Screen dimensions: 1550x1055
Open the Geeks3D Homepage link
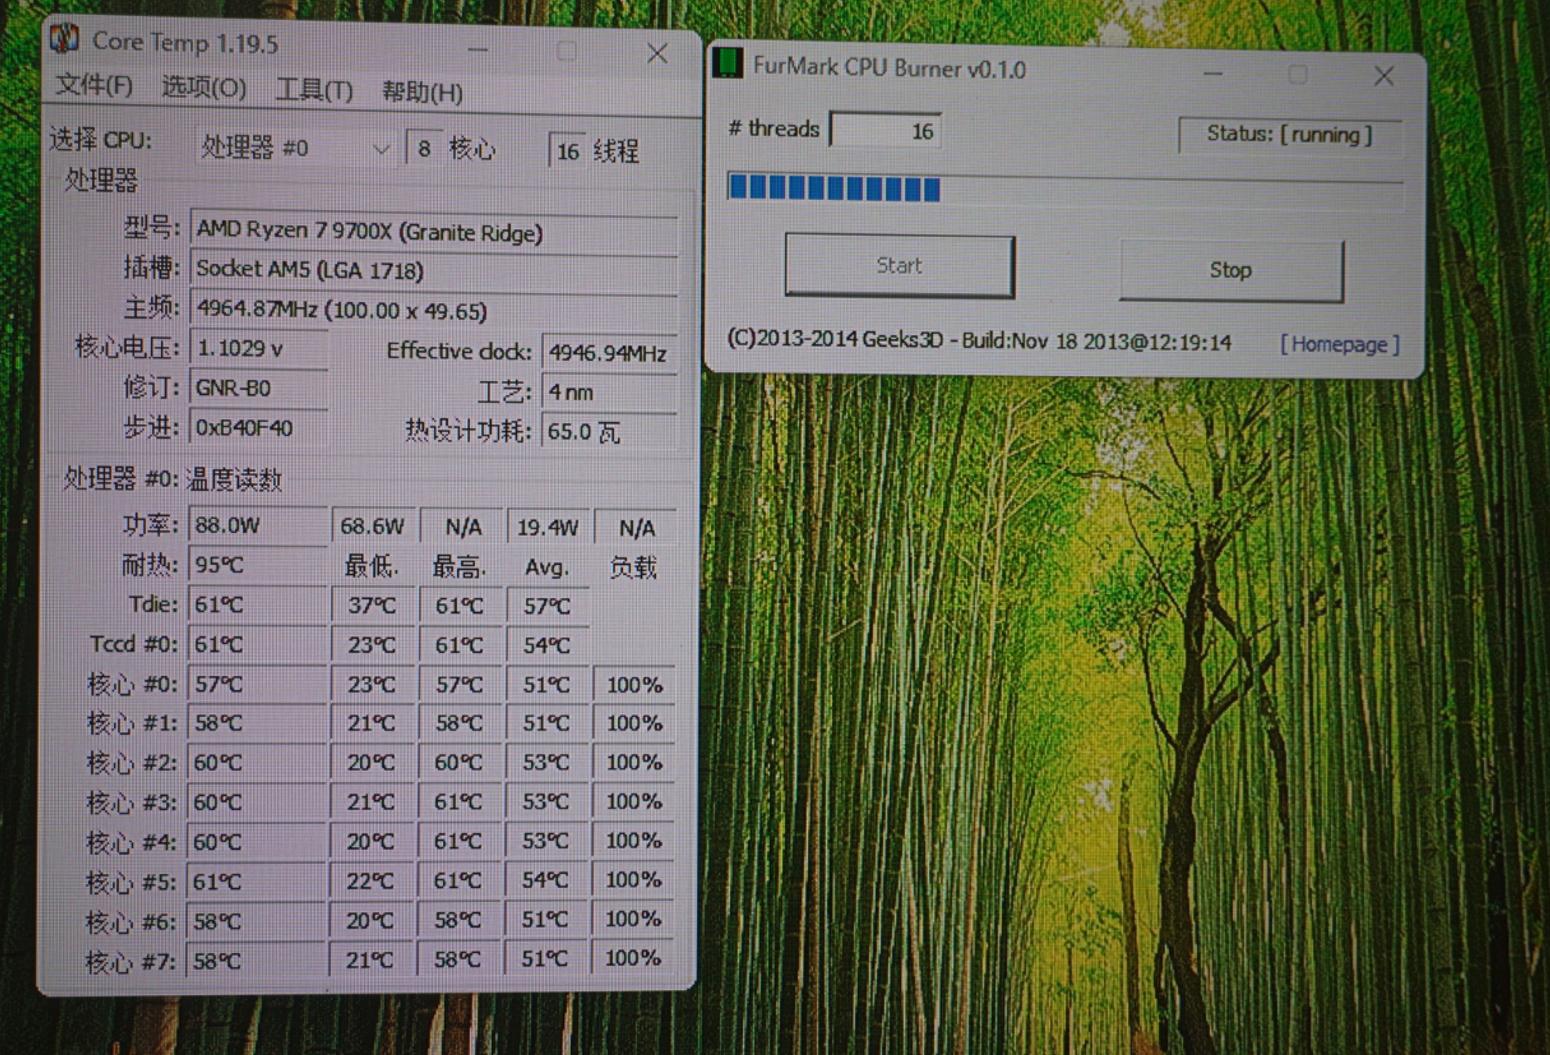click(1338, 344)
